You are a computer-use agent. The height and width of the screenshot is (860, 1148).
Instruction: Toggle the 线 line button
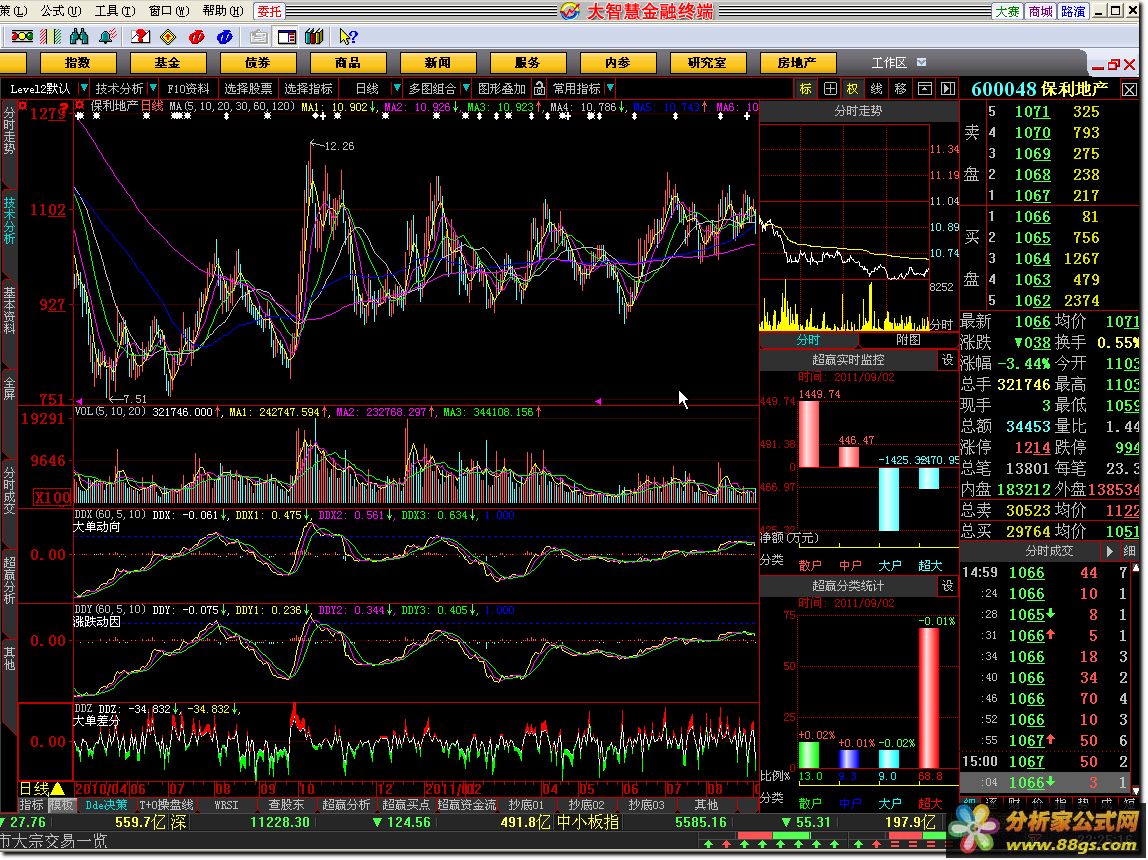877,89
